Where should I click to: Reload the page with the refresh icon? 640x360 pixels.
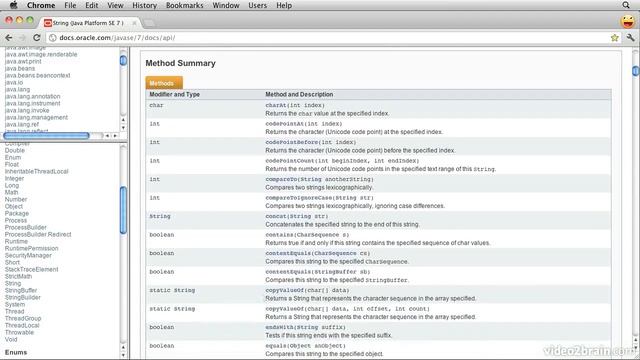[x=37, y=38]
